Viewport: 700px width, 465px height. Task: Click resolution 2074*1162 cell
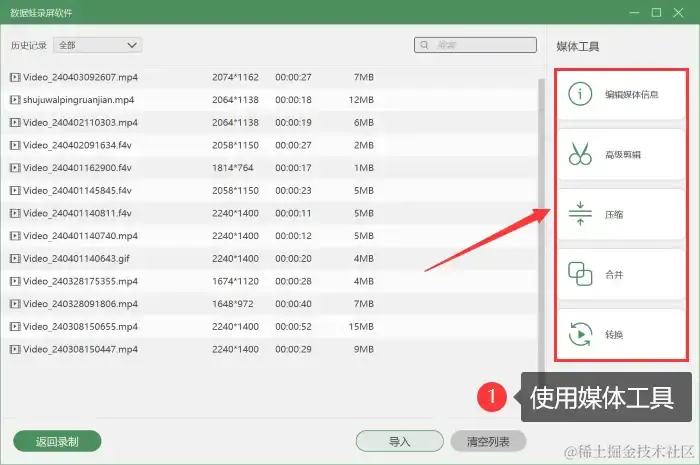(x=235, y=77)
